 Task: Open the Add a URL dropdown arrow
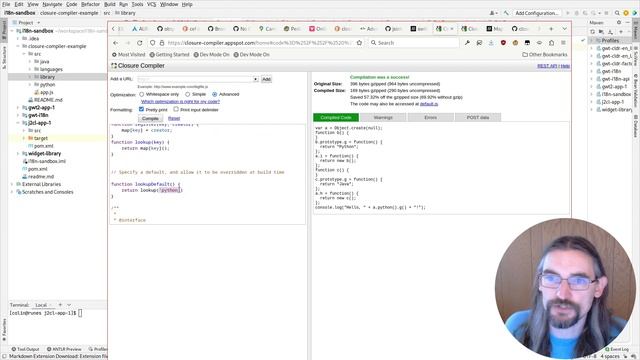pos(256,79)
